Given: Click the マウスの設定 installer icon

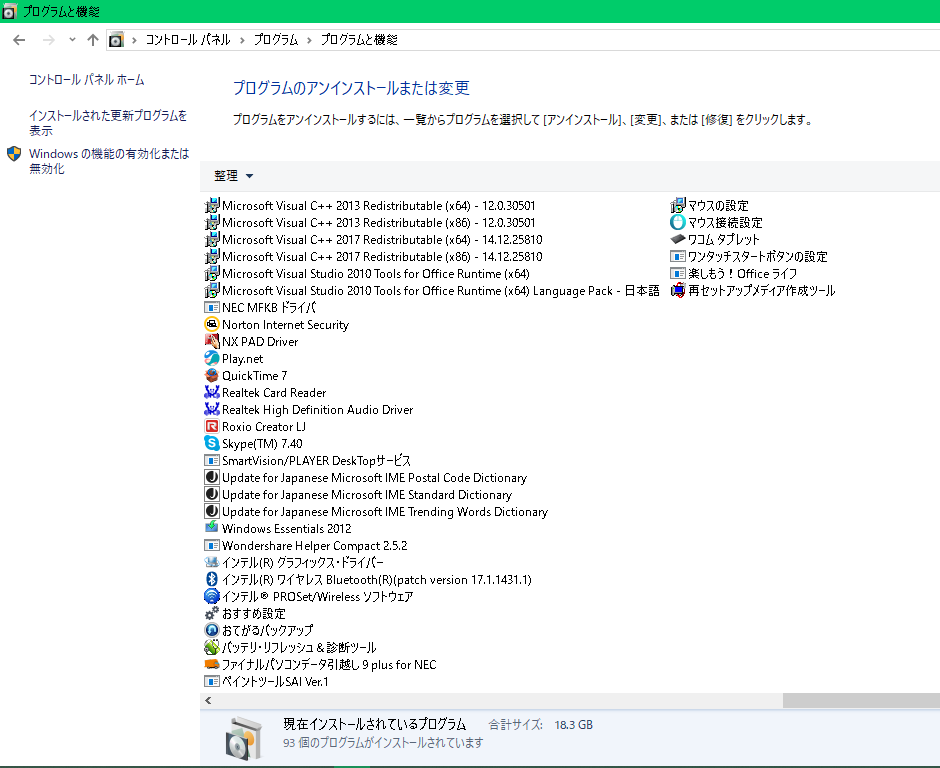Looking at the screenshot, I should point(677,206).
